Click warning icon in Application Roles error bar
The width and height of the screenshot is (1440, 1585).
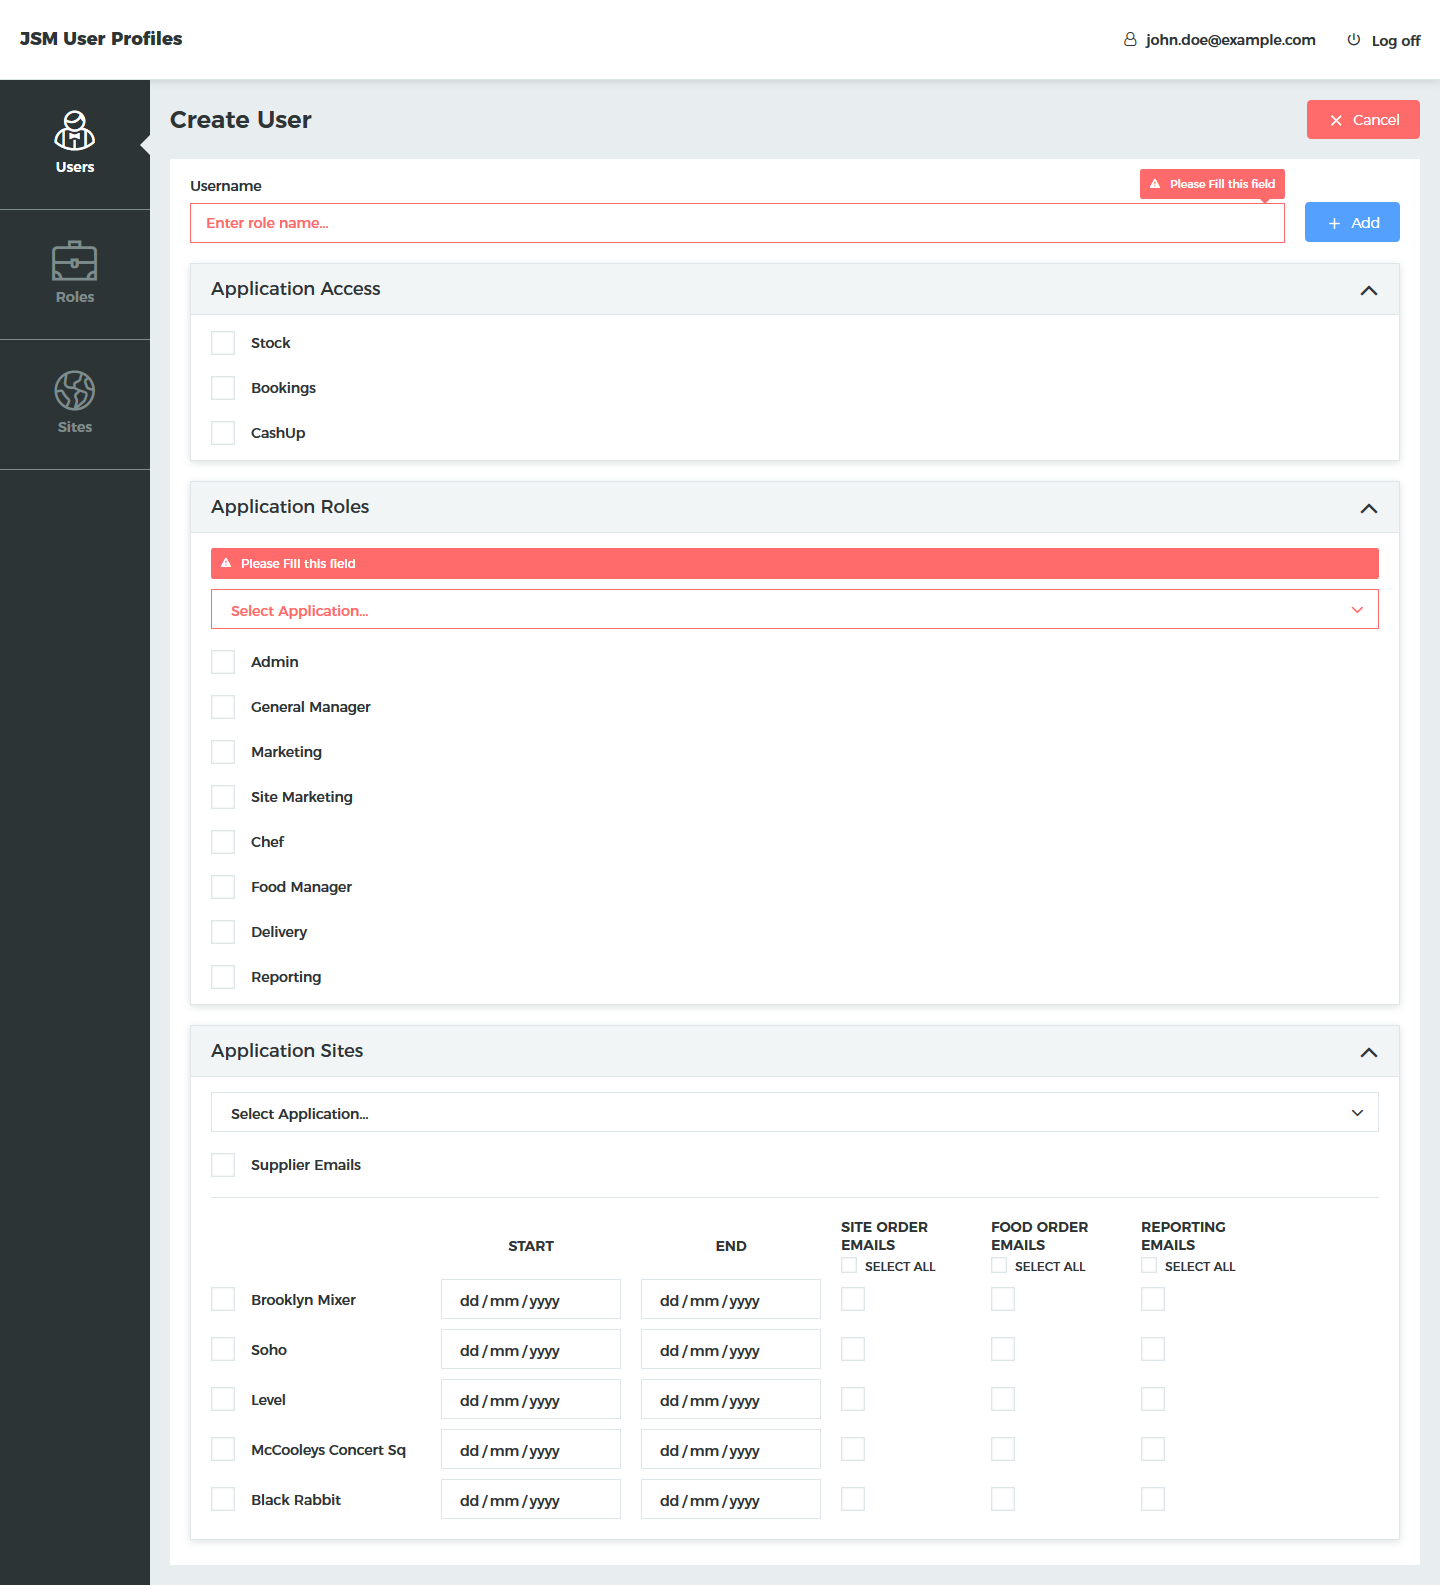(226, 563)
